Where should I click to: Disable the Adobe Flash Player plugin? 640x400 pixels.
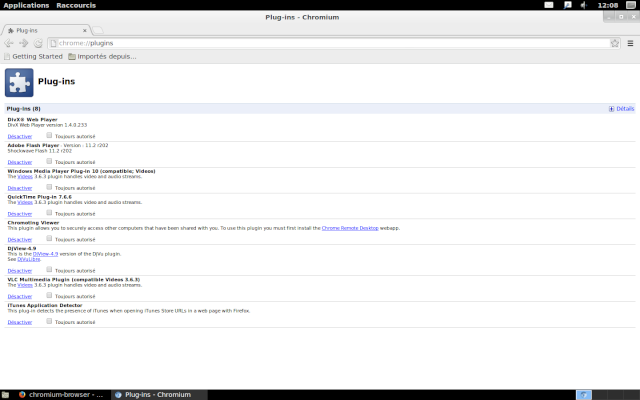pyautogui.click(x=20, y=162)
